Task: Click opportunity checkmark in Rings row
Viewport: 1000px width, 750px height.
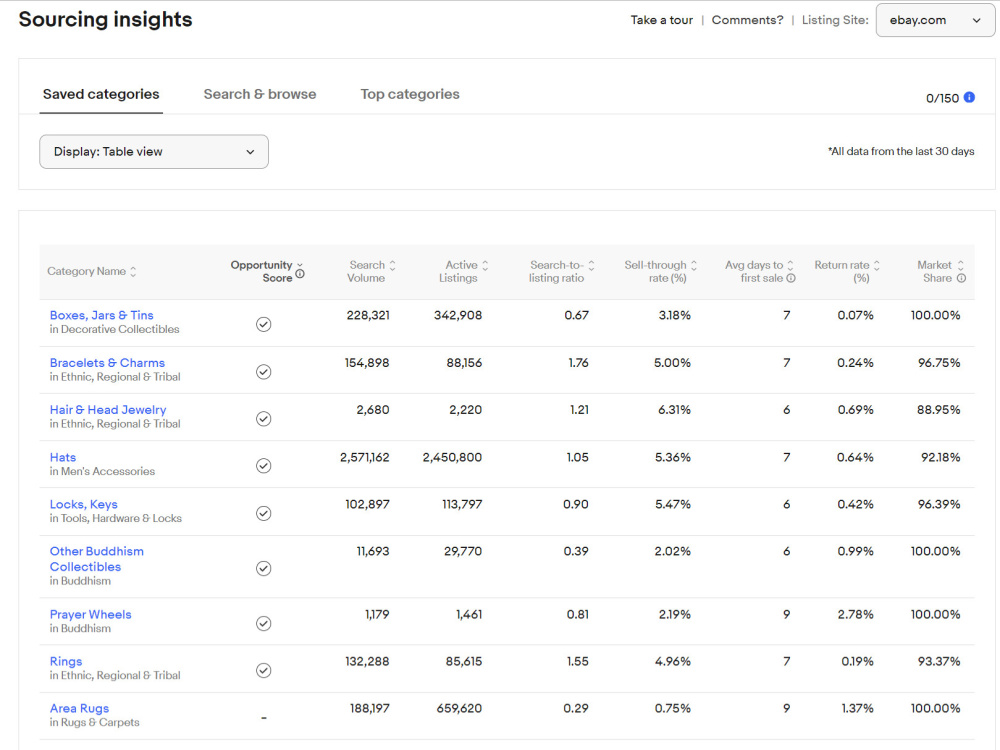Action: pyautogui.click(x=263, y=670)
